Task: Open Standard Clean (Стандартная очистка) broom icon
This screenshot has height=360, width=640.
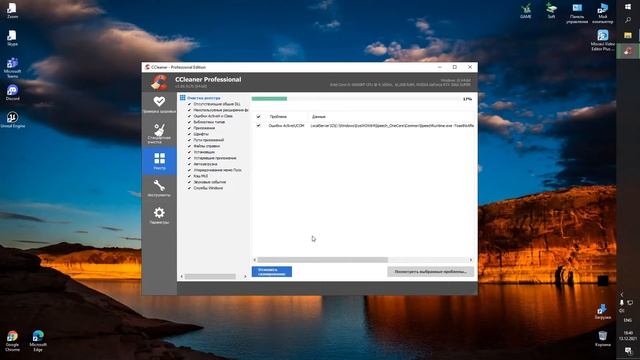Action: (x=159, y=133)
